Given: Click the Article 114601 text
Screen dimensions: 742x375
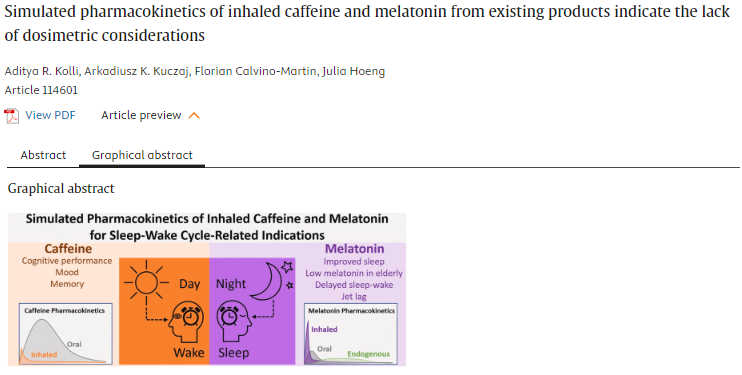Looking at the screenshot, I should coord(41,90).
